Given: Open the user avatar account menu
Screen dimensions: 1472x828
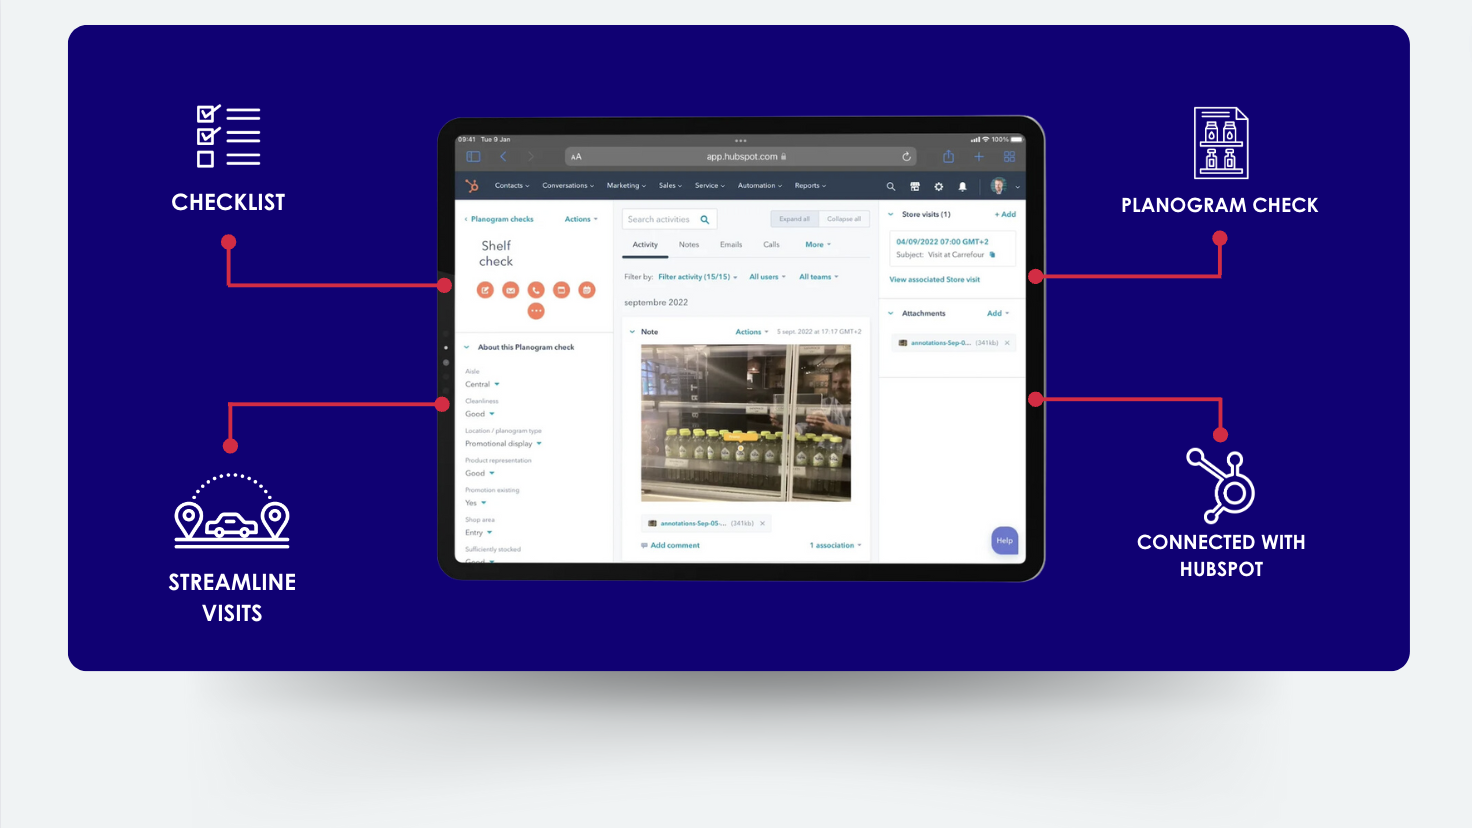Looking at the screenshot, I should [1004, 186].
